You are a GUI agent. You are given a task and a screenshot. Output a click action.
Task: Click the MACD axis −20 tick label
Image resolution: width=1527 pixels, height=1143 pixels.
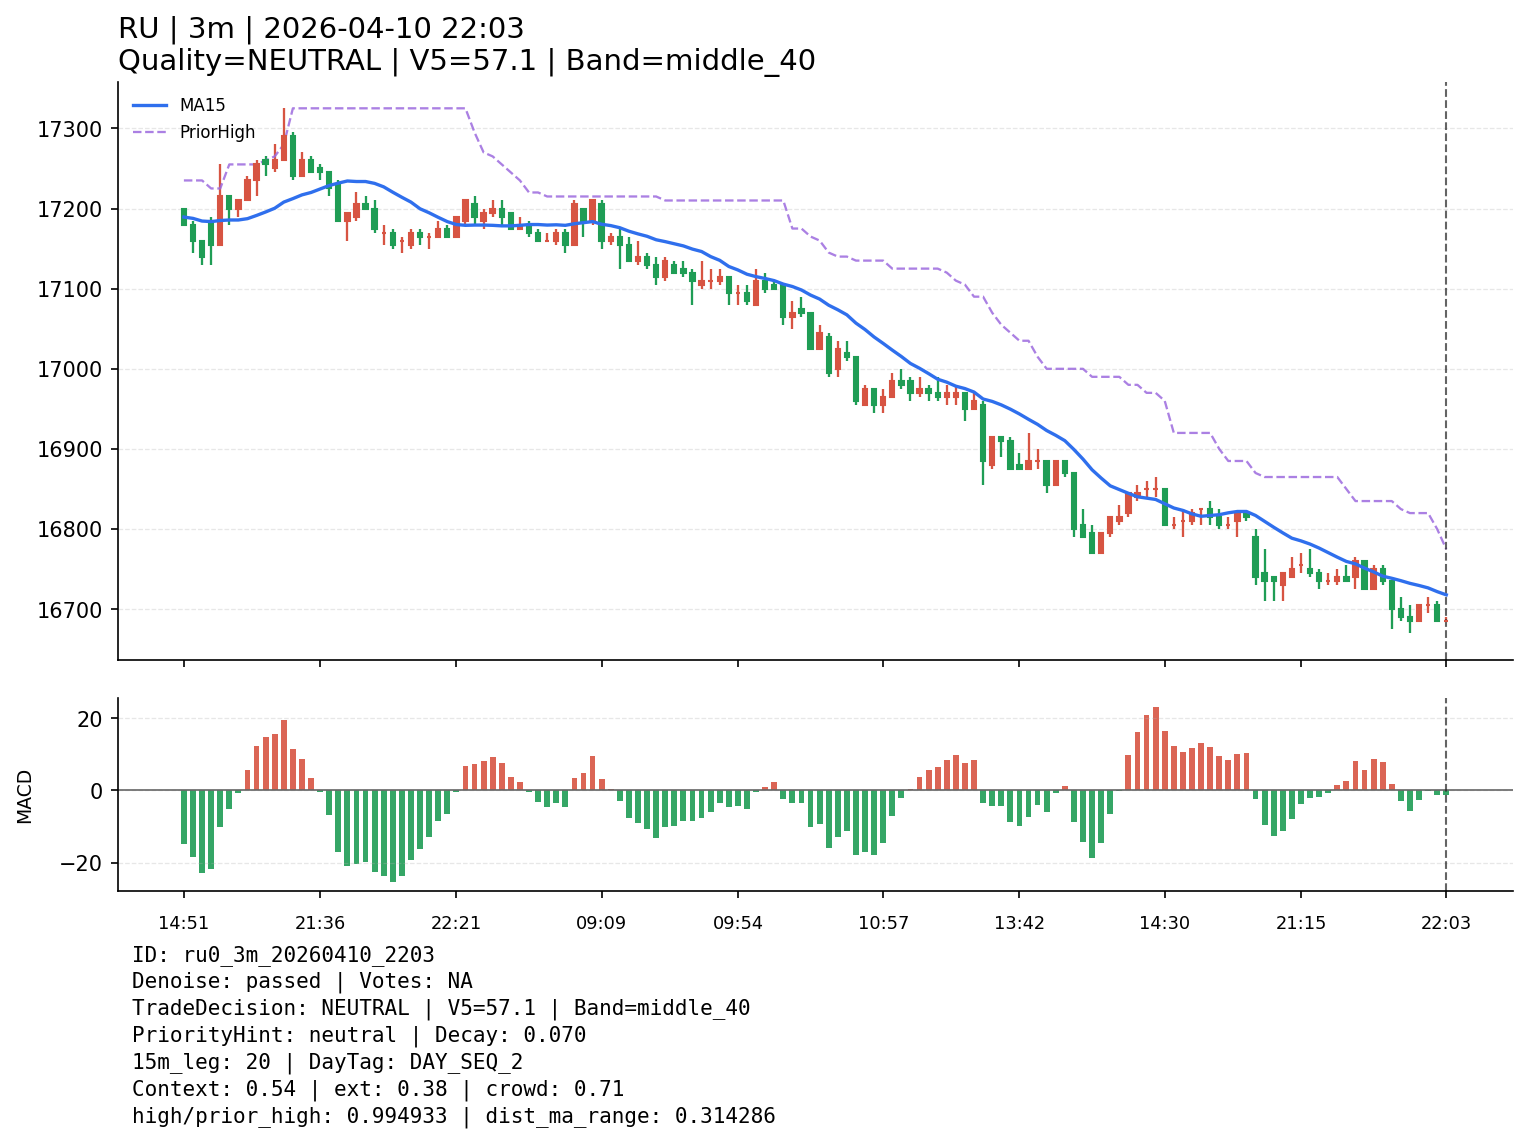click(84, 863)
